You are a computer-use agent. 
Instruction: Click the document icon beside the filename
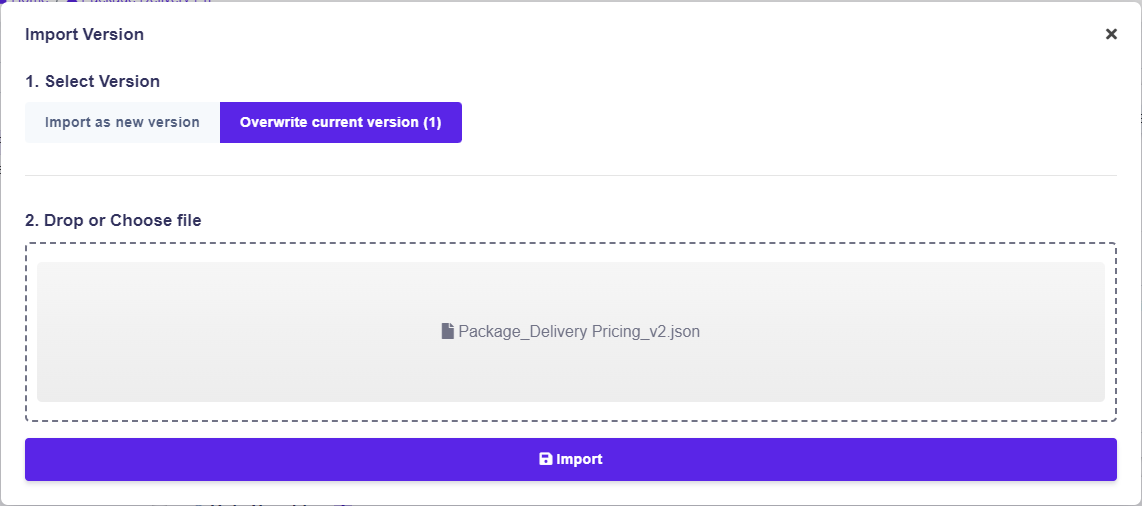448,331
